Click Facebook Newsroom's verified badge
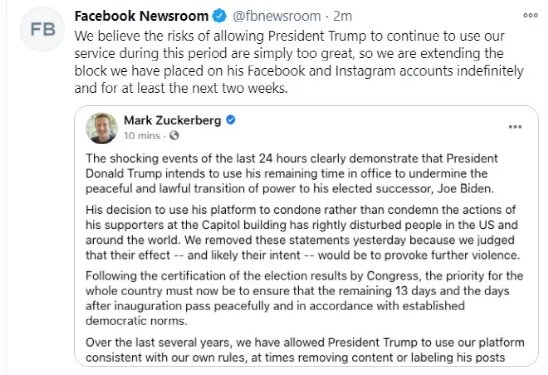 pos(219,16)
